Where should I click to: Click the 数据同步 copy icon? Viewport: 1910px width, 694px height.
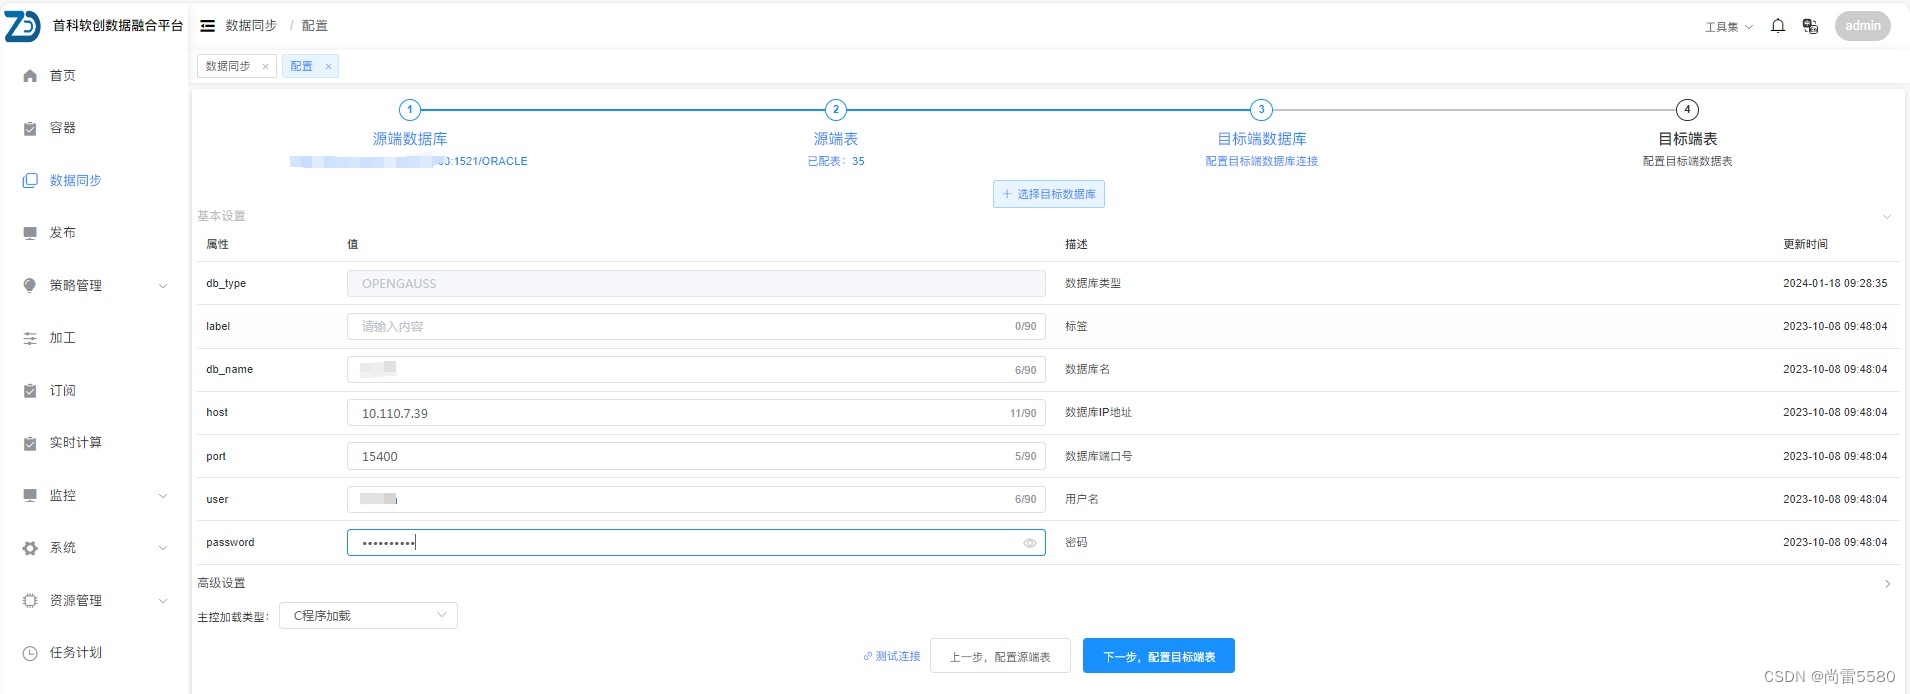pyautogui.click(x=30, y=180)
